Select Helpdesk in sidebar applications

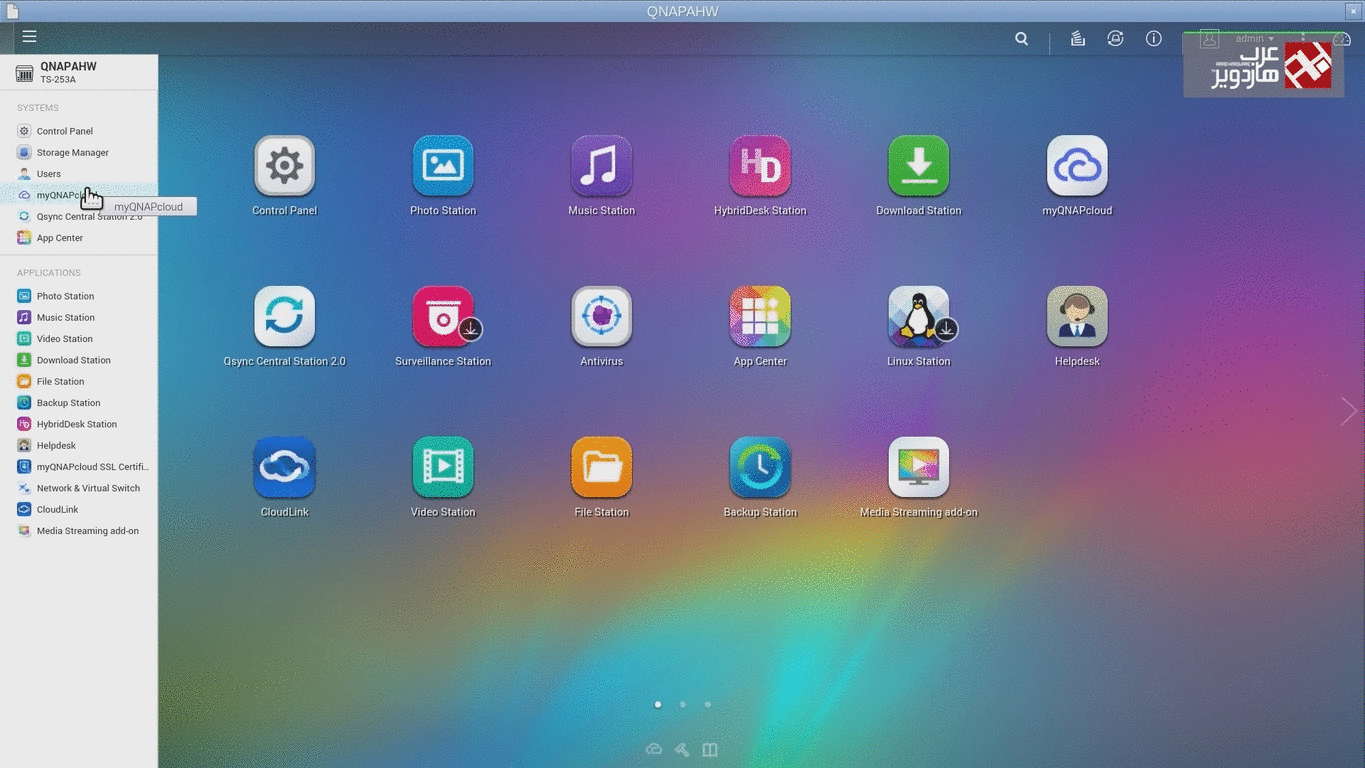pos(79,445)
